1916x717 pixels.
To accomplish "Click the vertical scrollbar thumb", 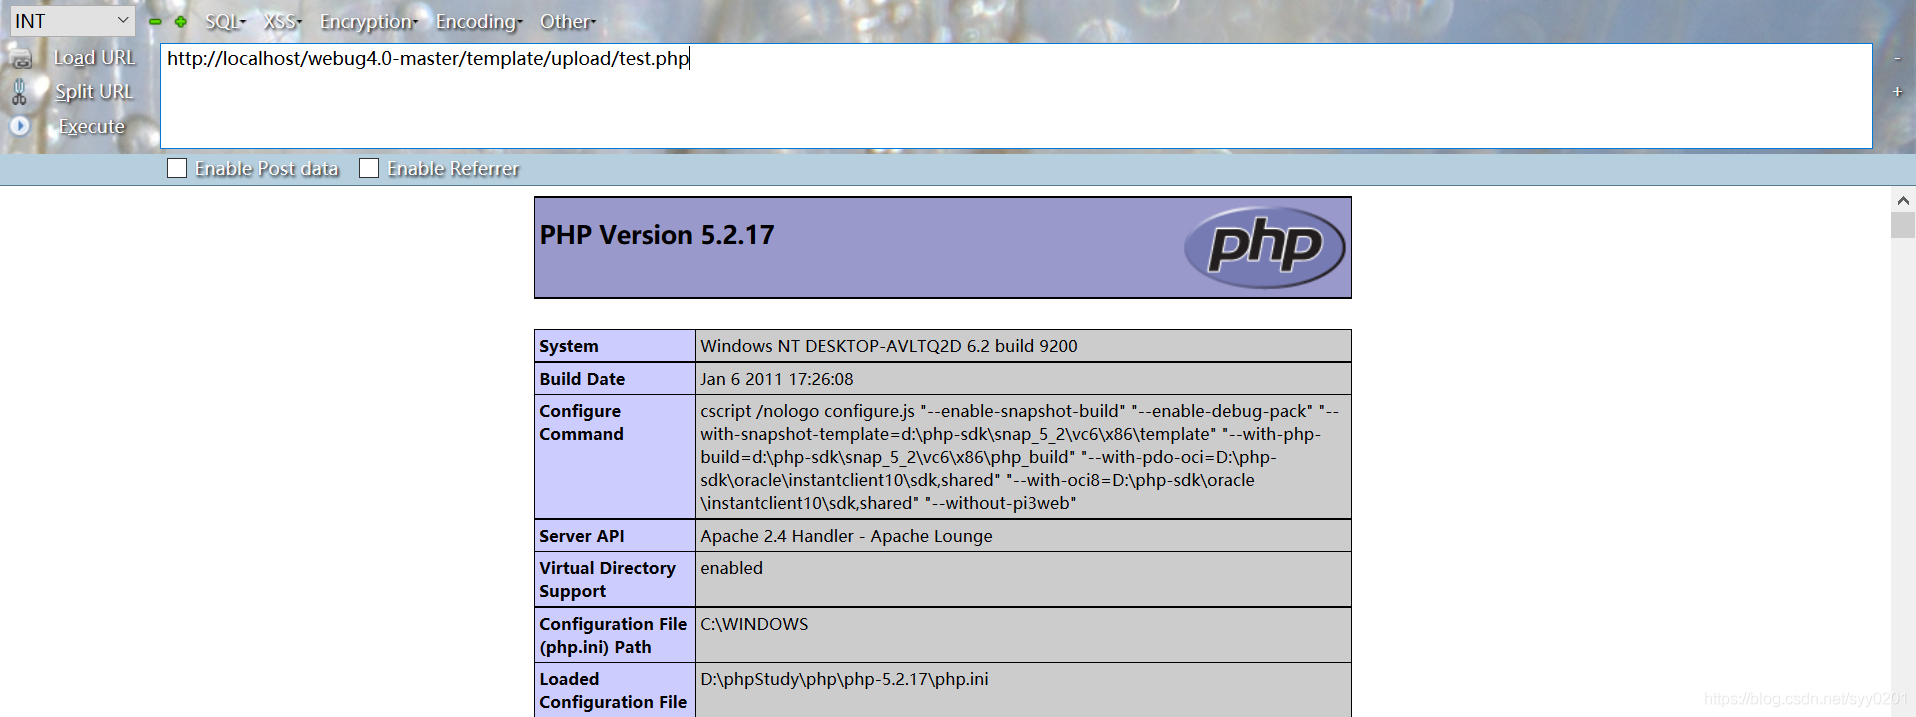I will (x=1903, y=224).
